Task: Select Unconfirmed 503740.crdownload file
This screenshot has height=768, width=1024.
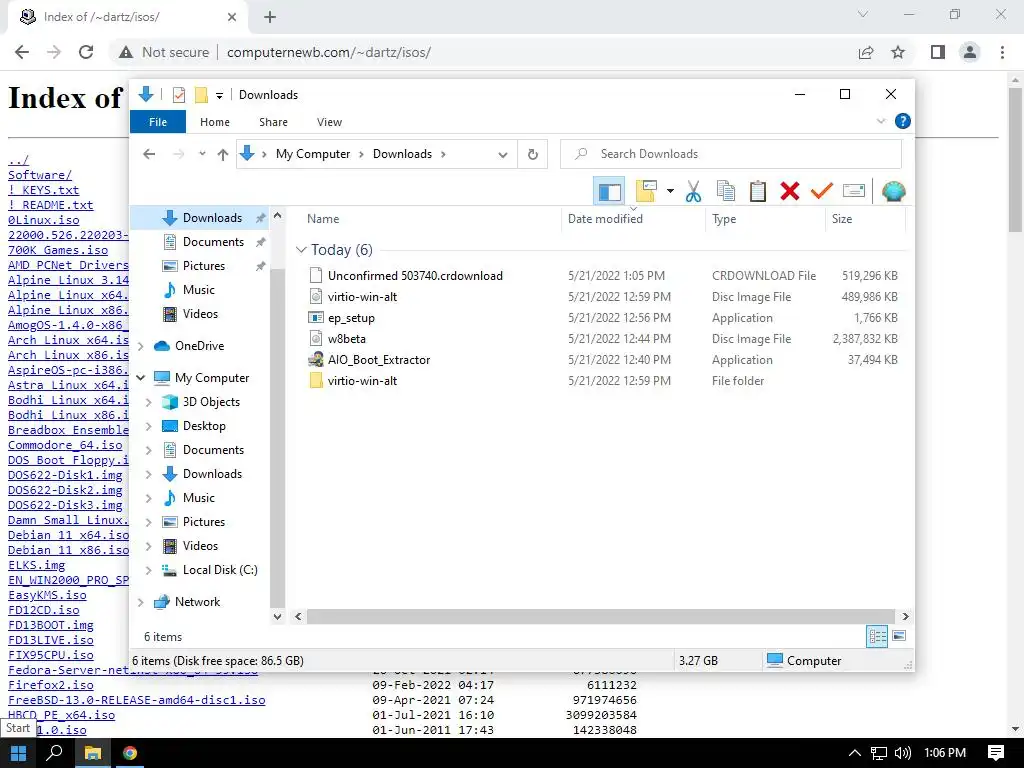Action: tap(415, 276)
